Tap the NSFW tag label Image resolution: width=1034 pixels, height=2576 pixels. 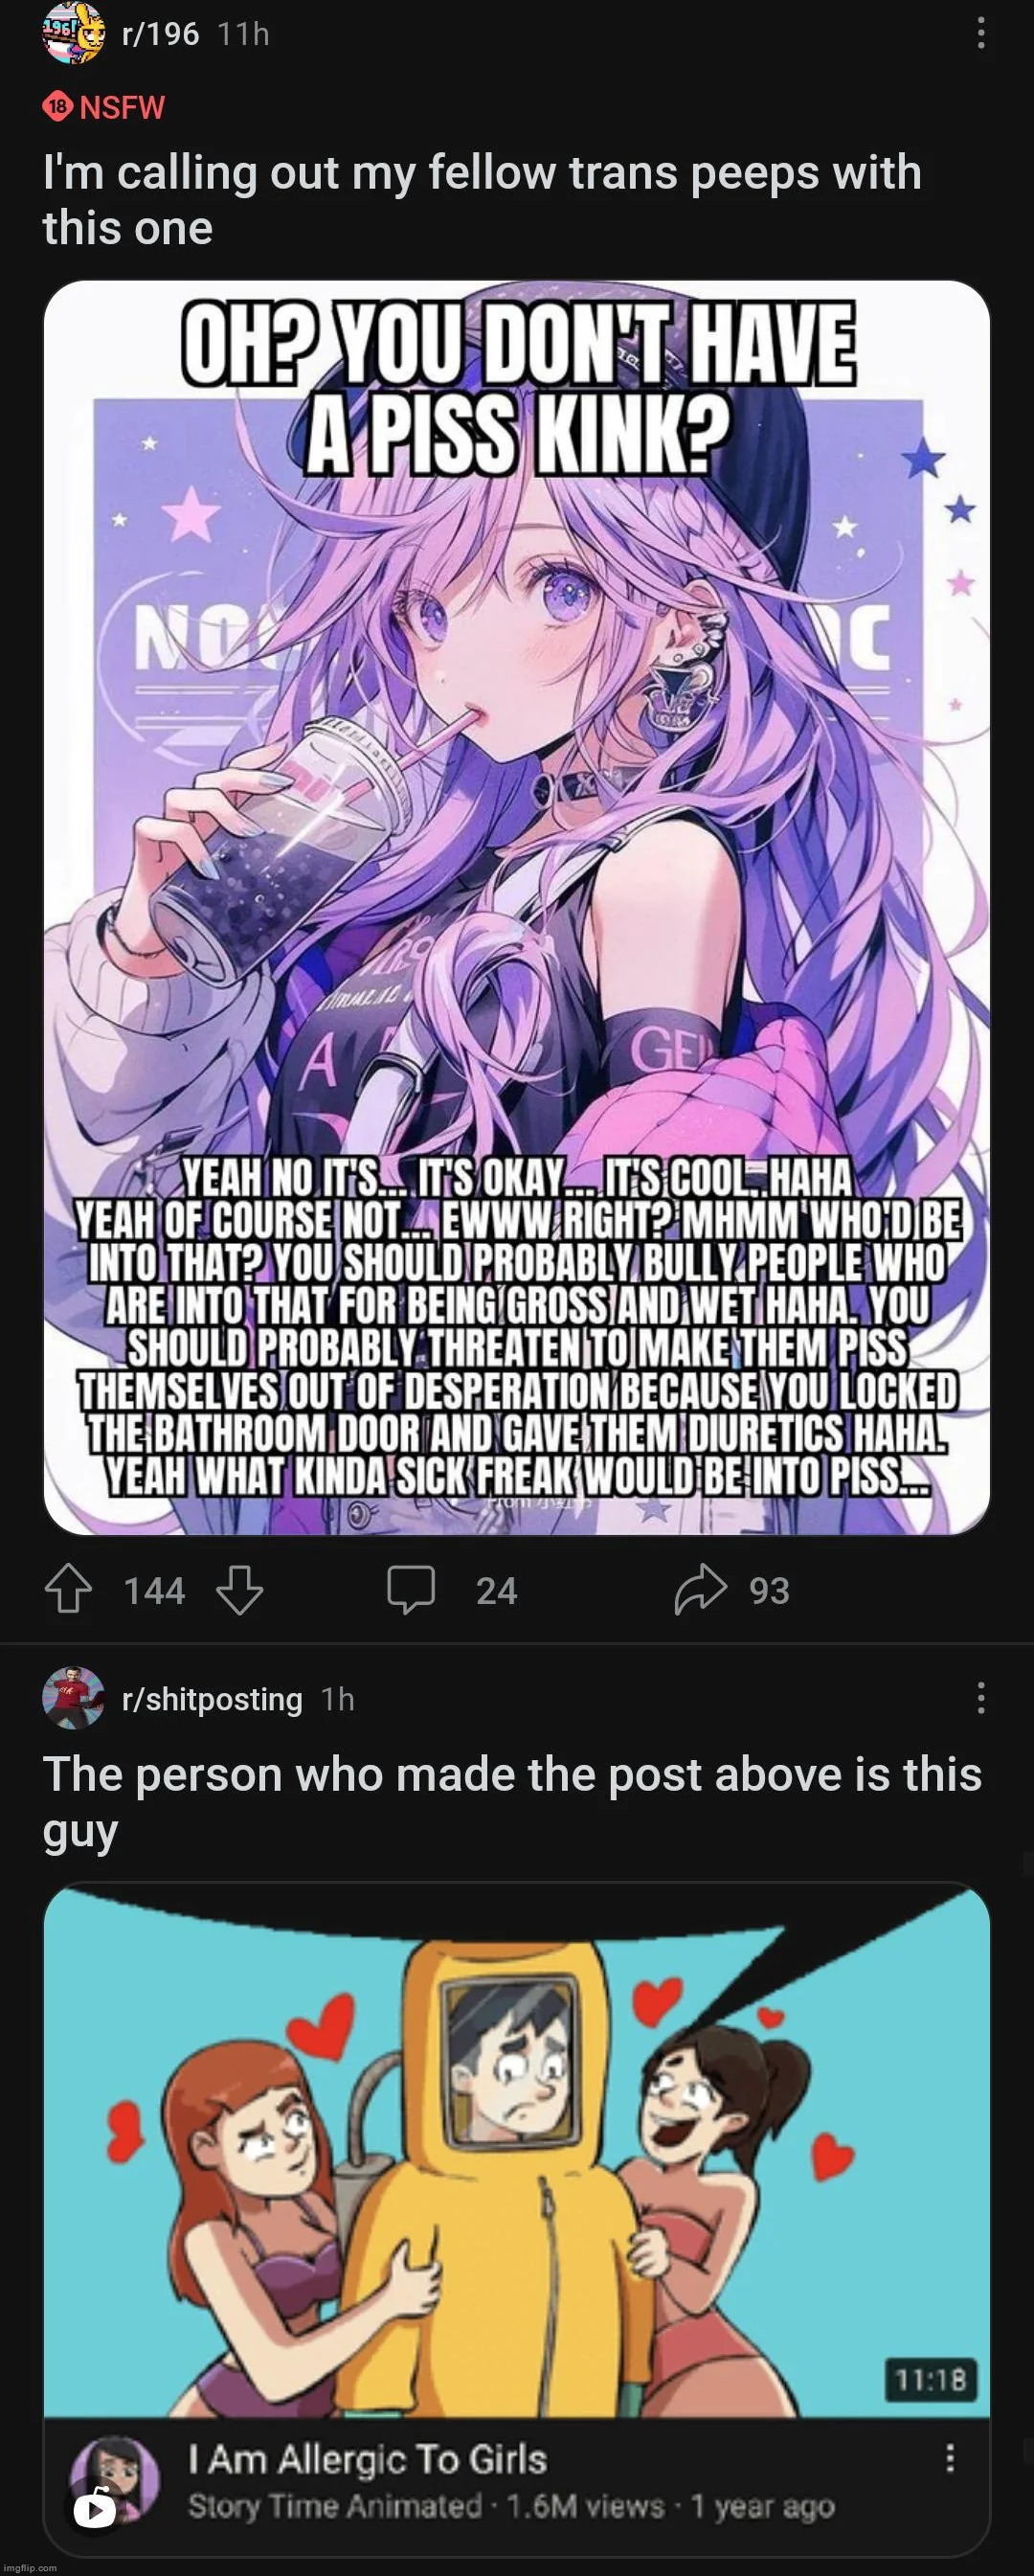pos(104,107)
